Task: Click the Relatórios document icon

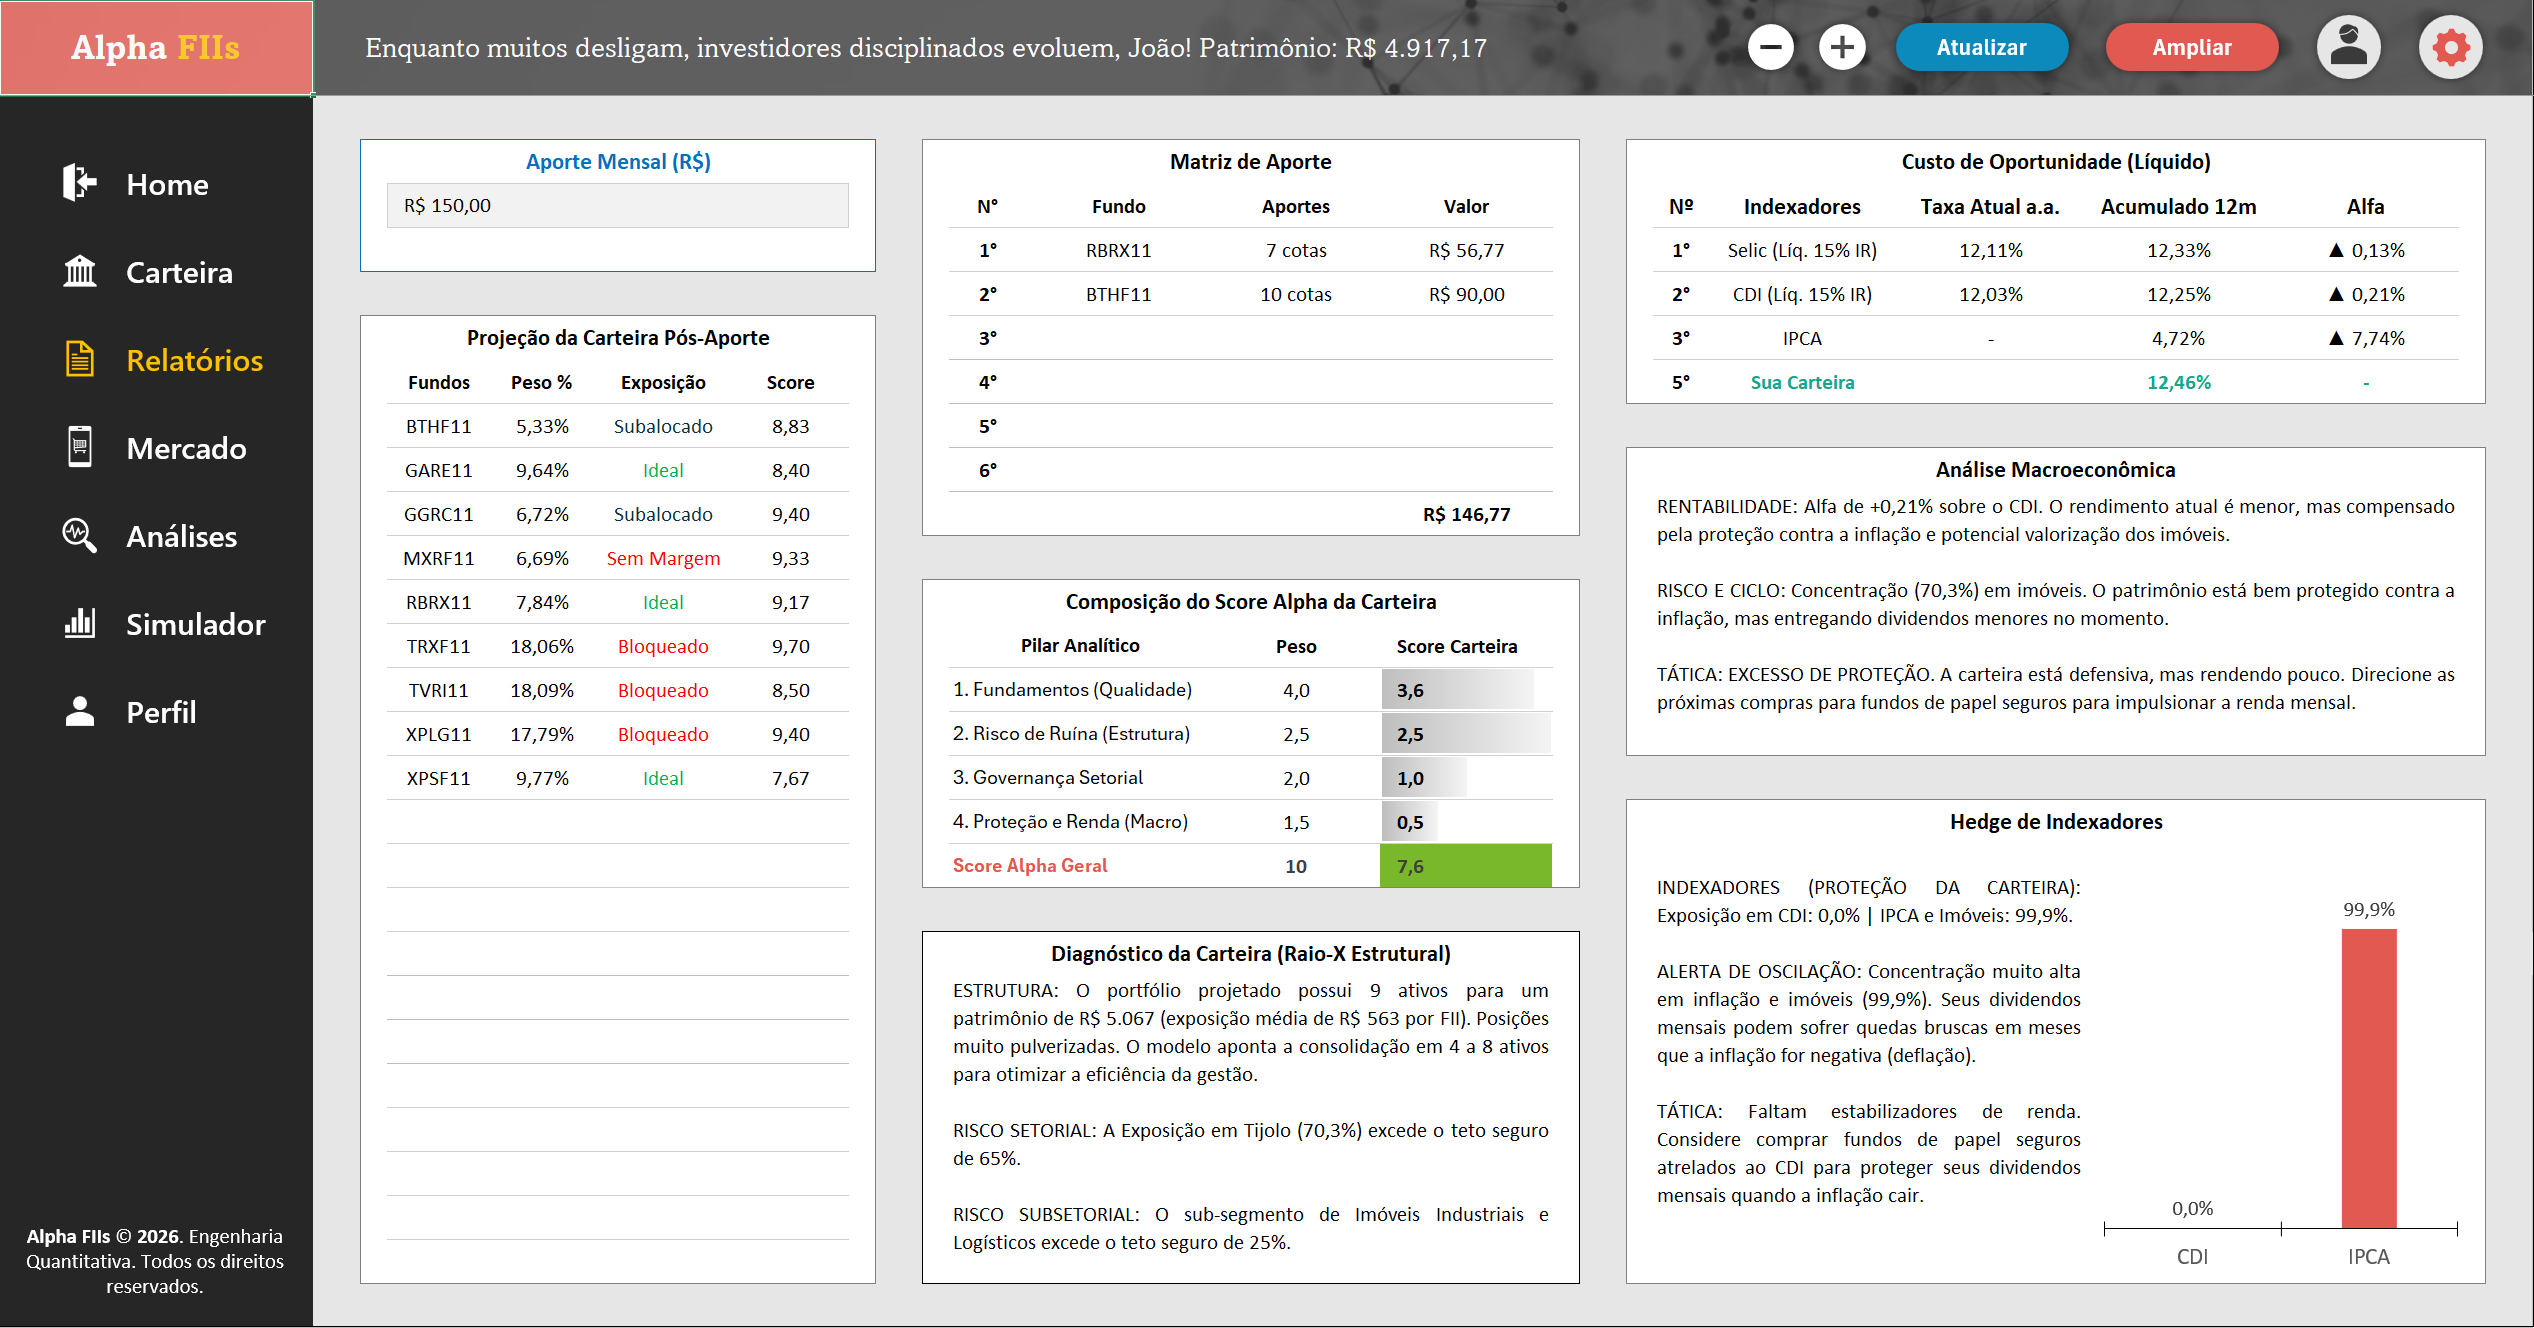Action: [80, 359]
